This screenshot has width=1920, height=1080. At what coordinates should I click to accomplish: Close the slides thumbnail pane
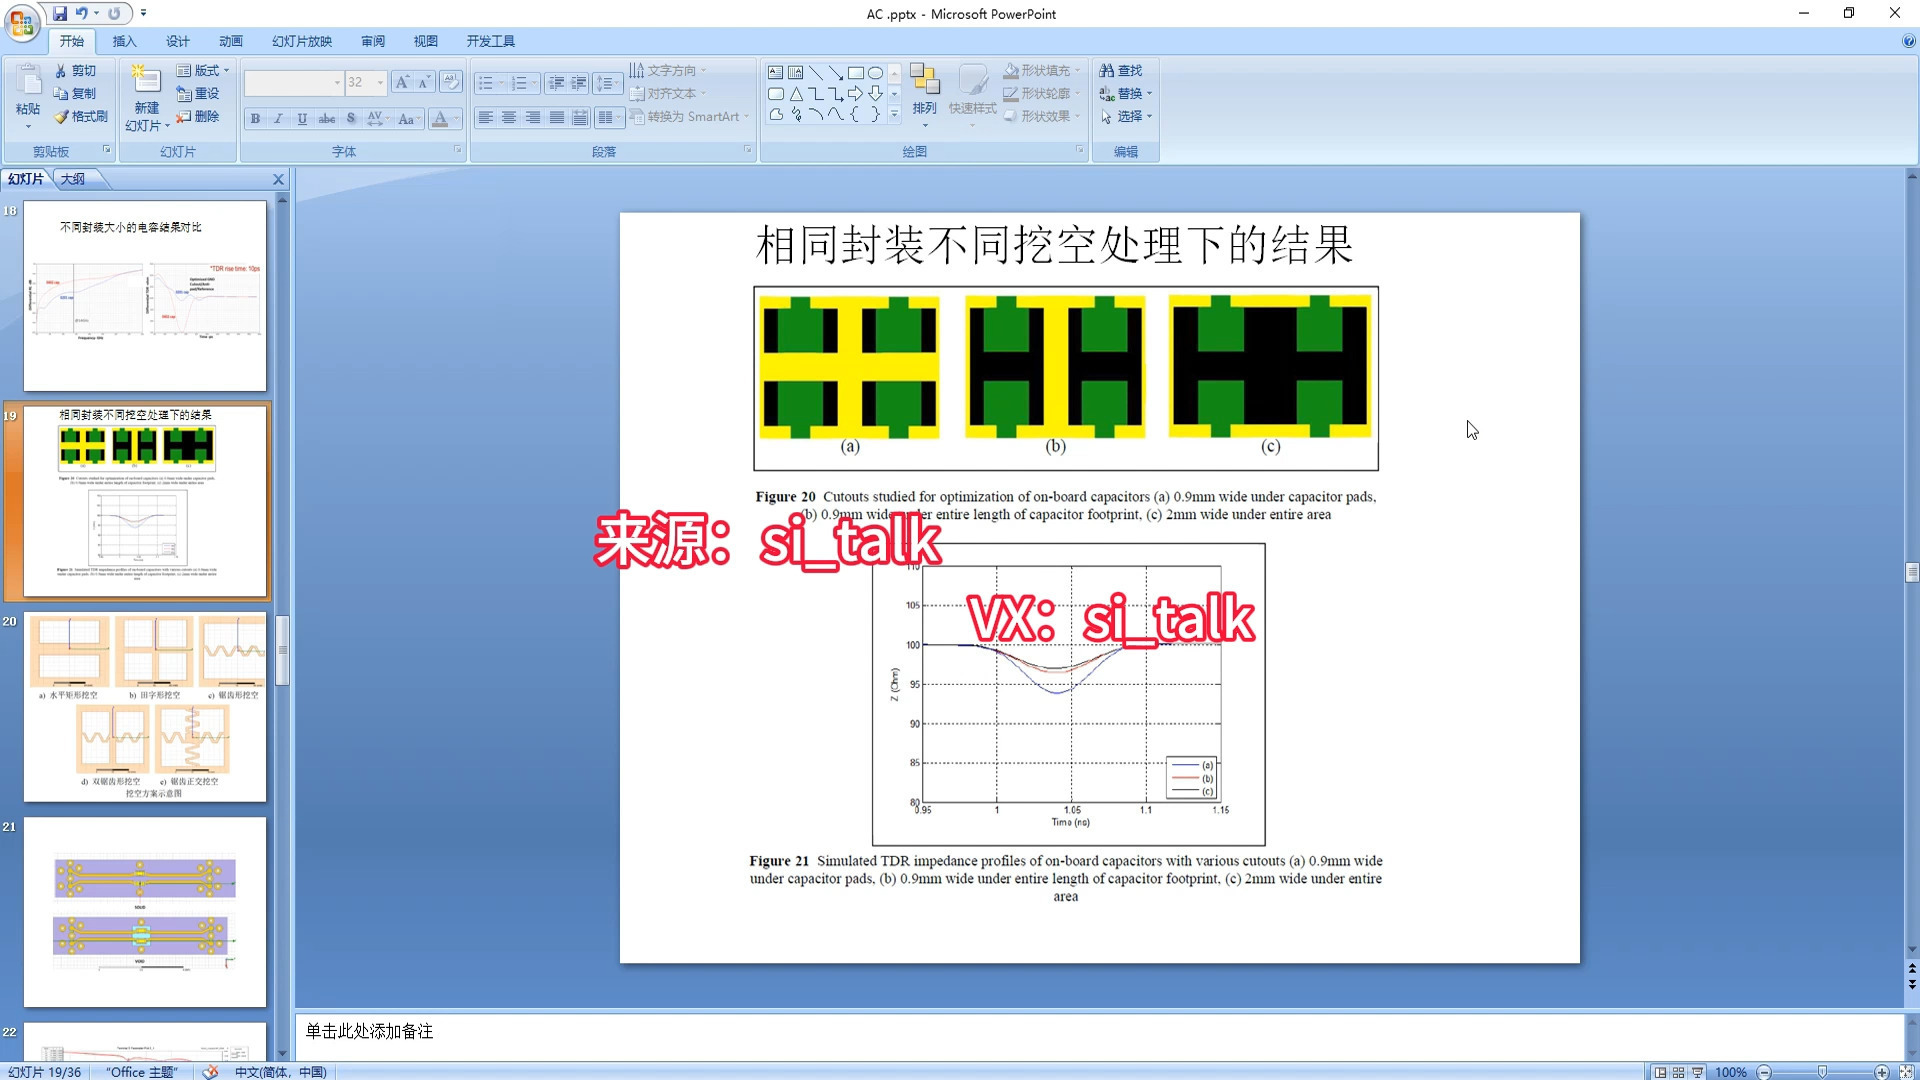coord(278,179)
